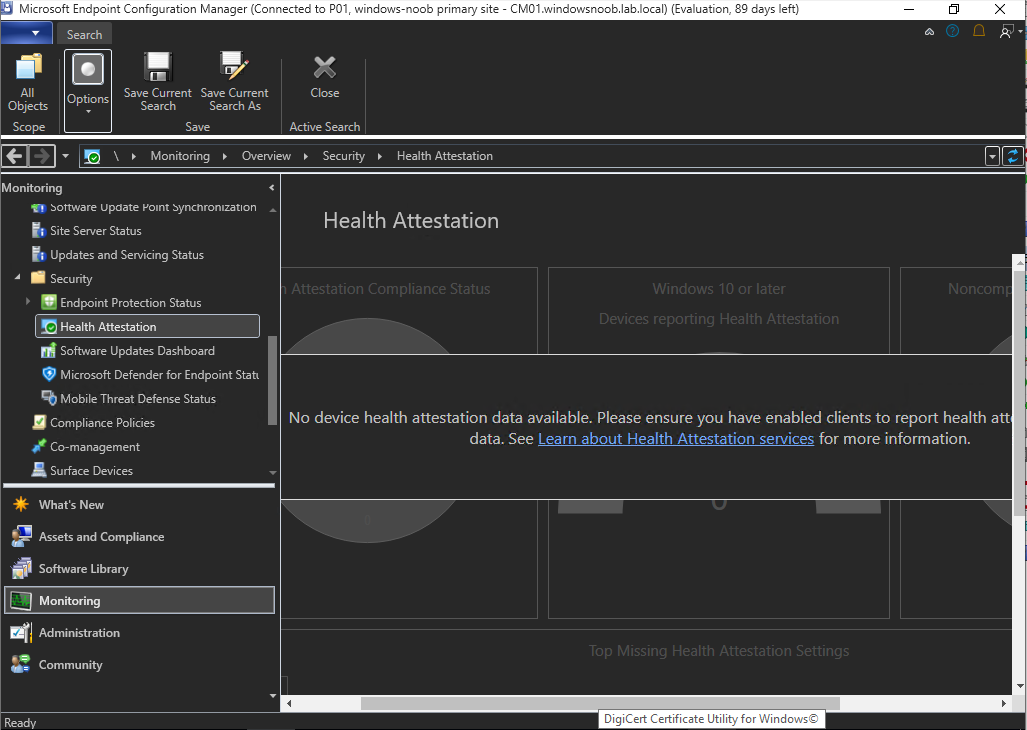Go back with the navigation arrow
This screenshot has height=730, width=1027.
coord(14,156)
